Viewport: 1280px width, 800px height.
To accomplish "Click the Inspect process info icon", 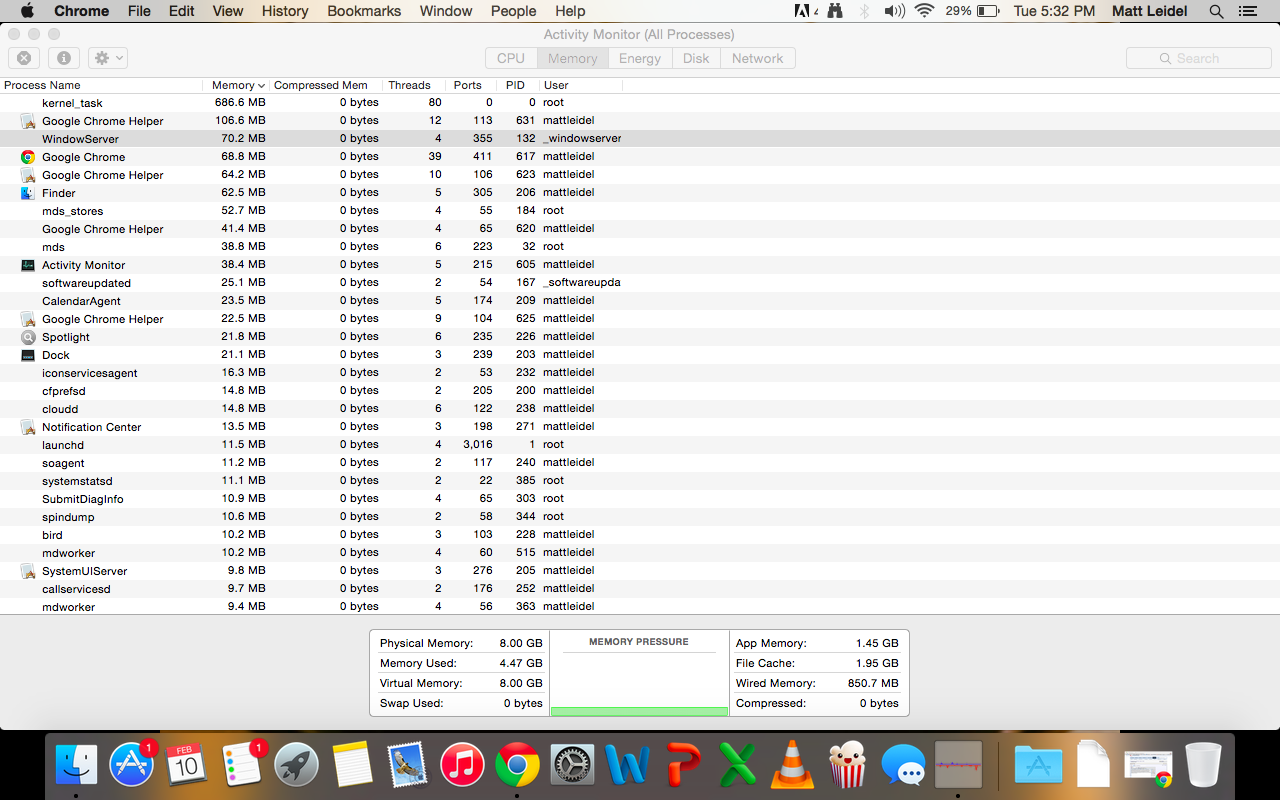I will point(63,58).
